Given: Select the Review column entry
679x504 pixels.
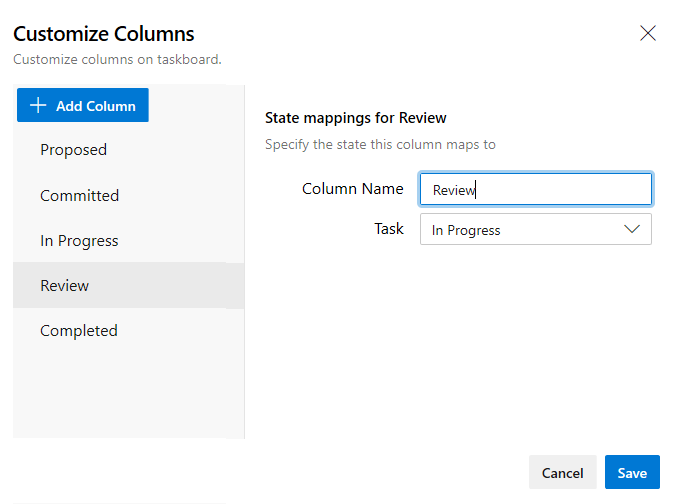Looking at the screenshot, I should (129, 285).
